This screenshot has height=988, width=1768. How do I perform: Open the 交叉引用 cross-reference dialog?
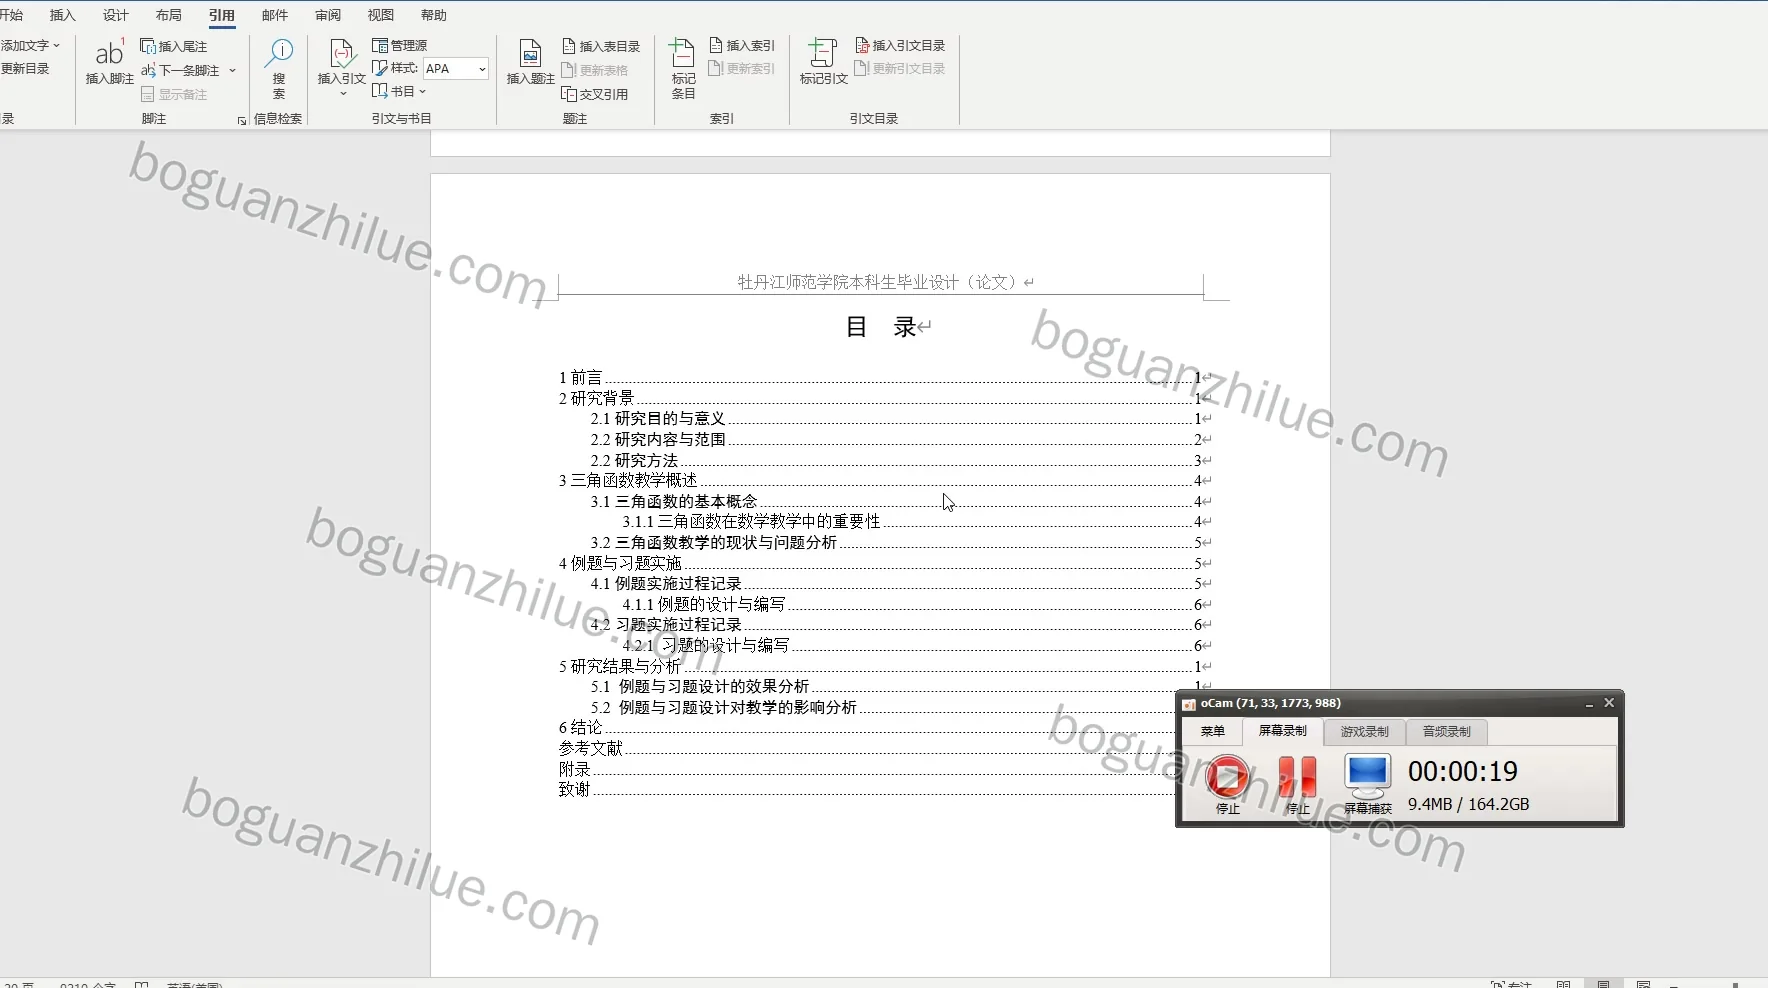click(x=595, y=94)
